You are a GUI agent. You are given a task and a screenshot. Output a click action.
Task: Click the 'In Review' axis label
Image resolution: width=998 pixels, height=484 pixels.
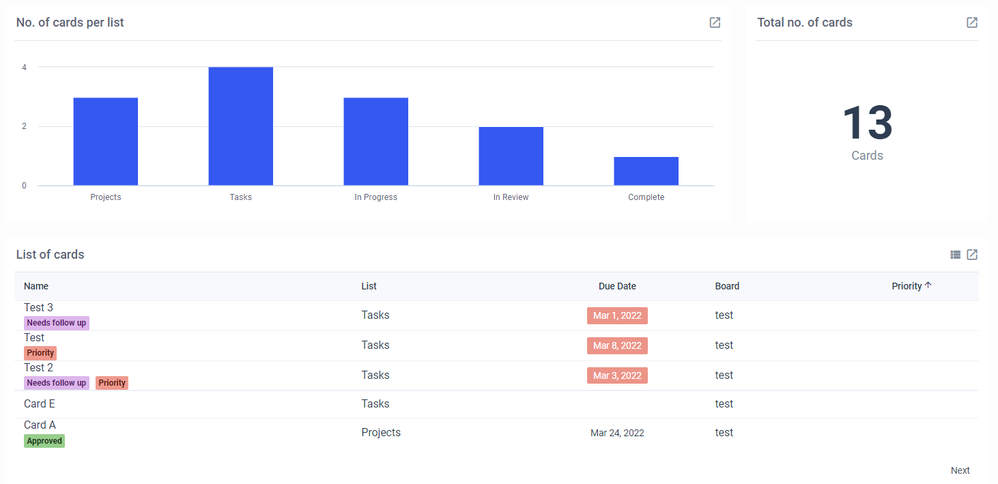511,197
